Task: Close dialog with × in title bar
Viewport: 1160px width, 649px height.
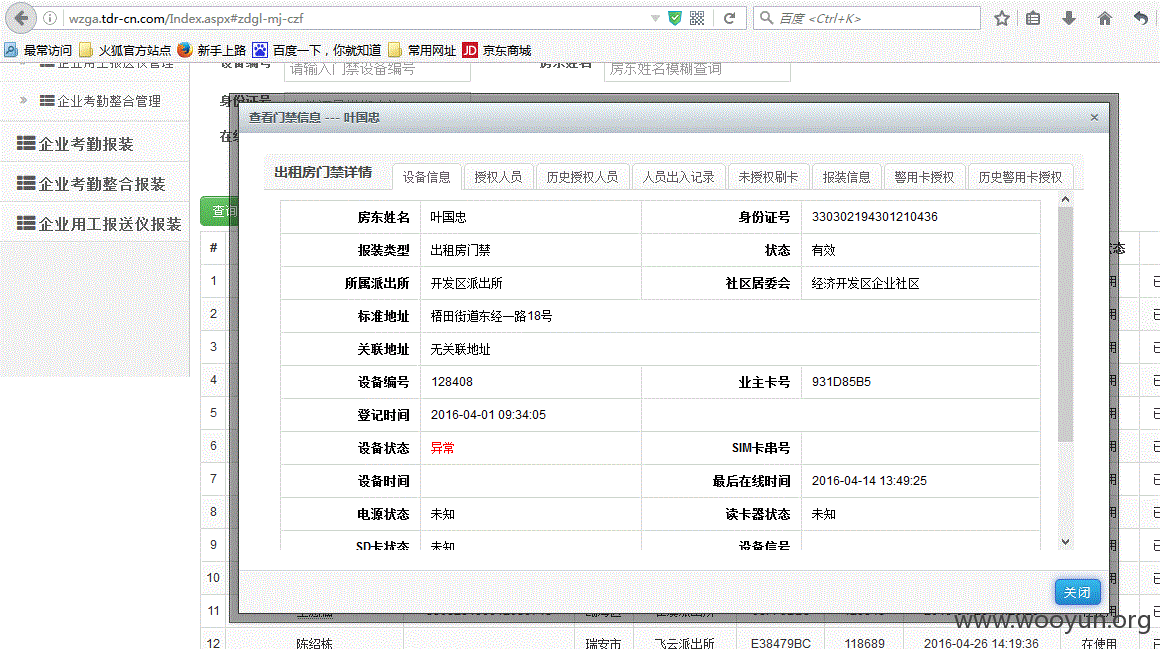Action: pyautogui.click(x=1094, y=118)
